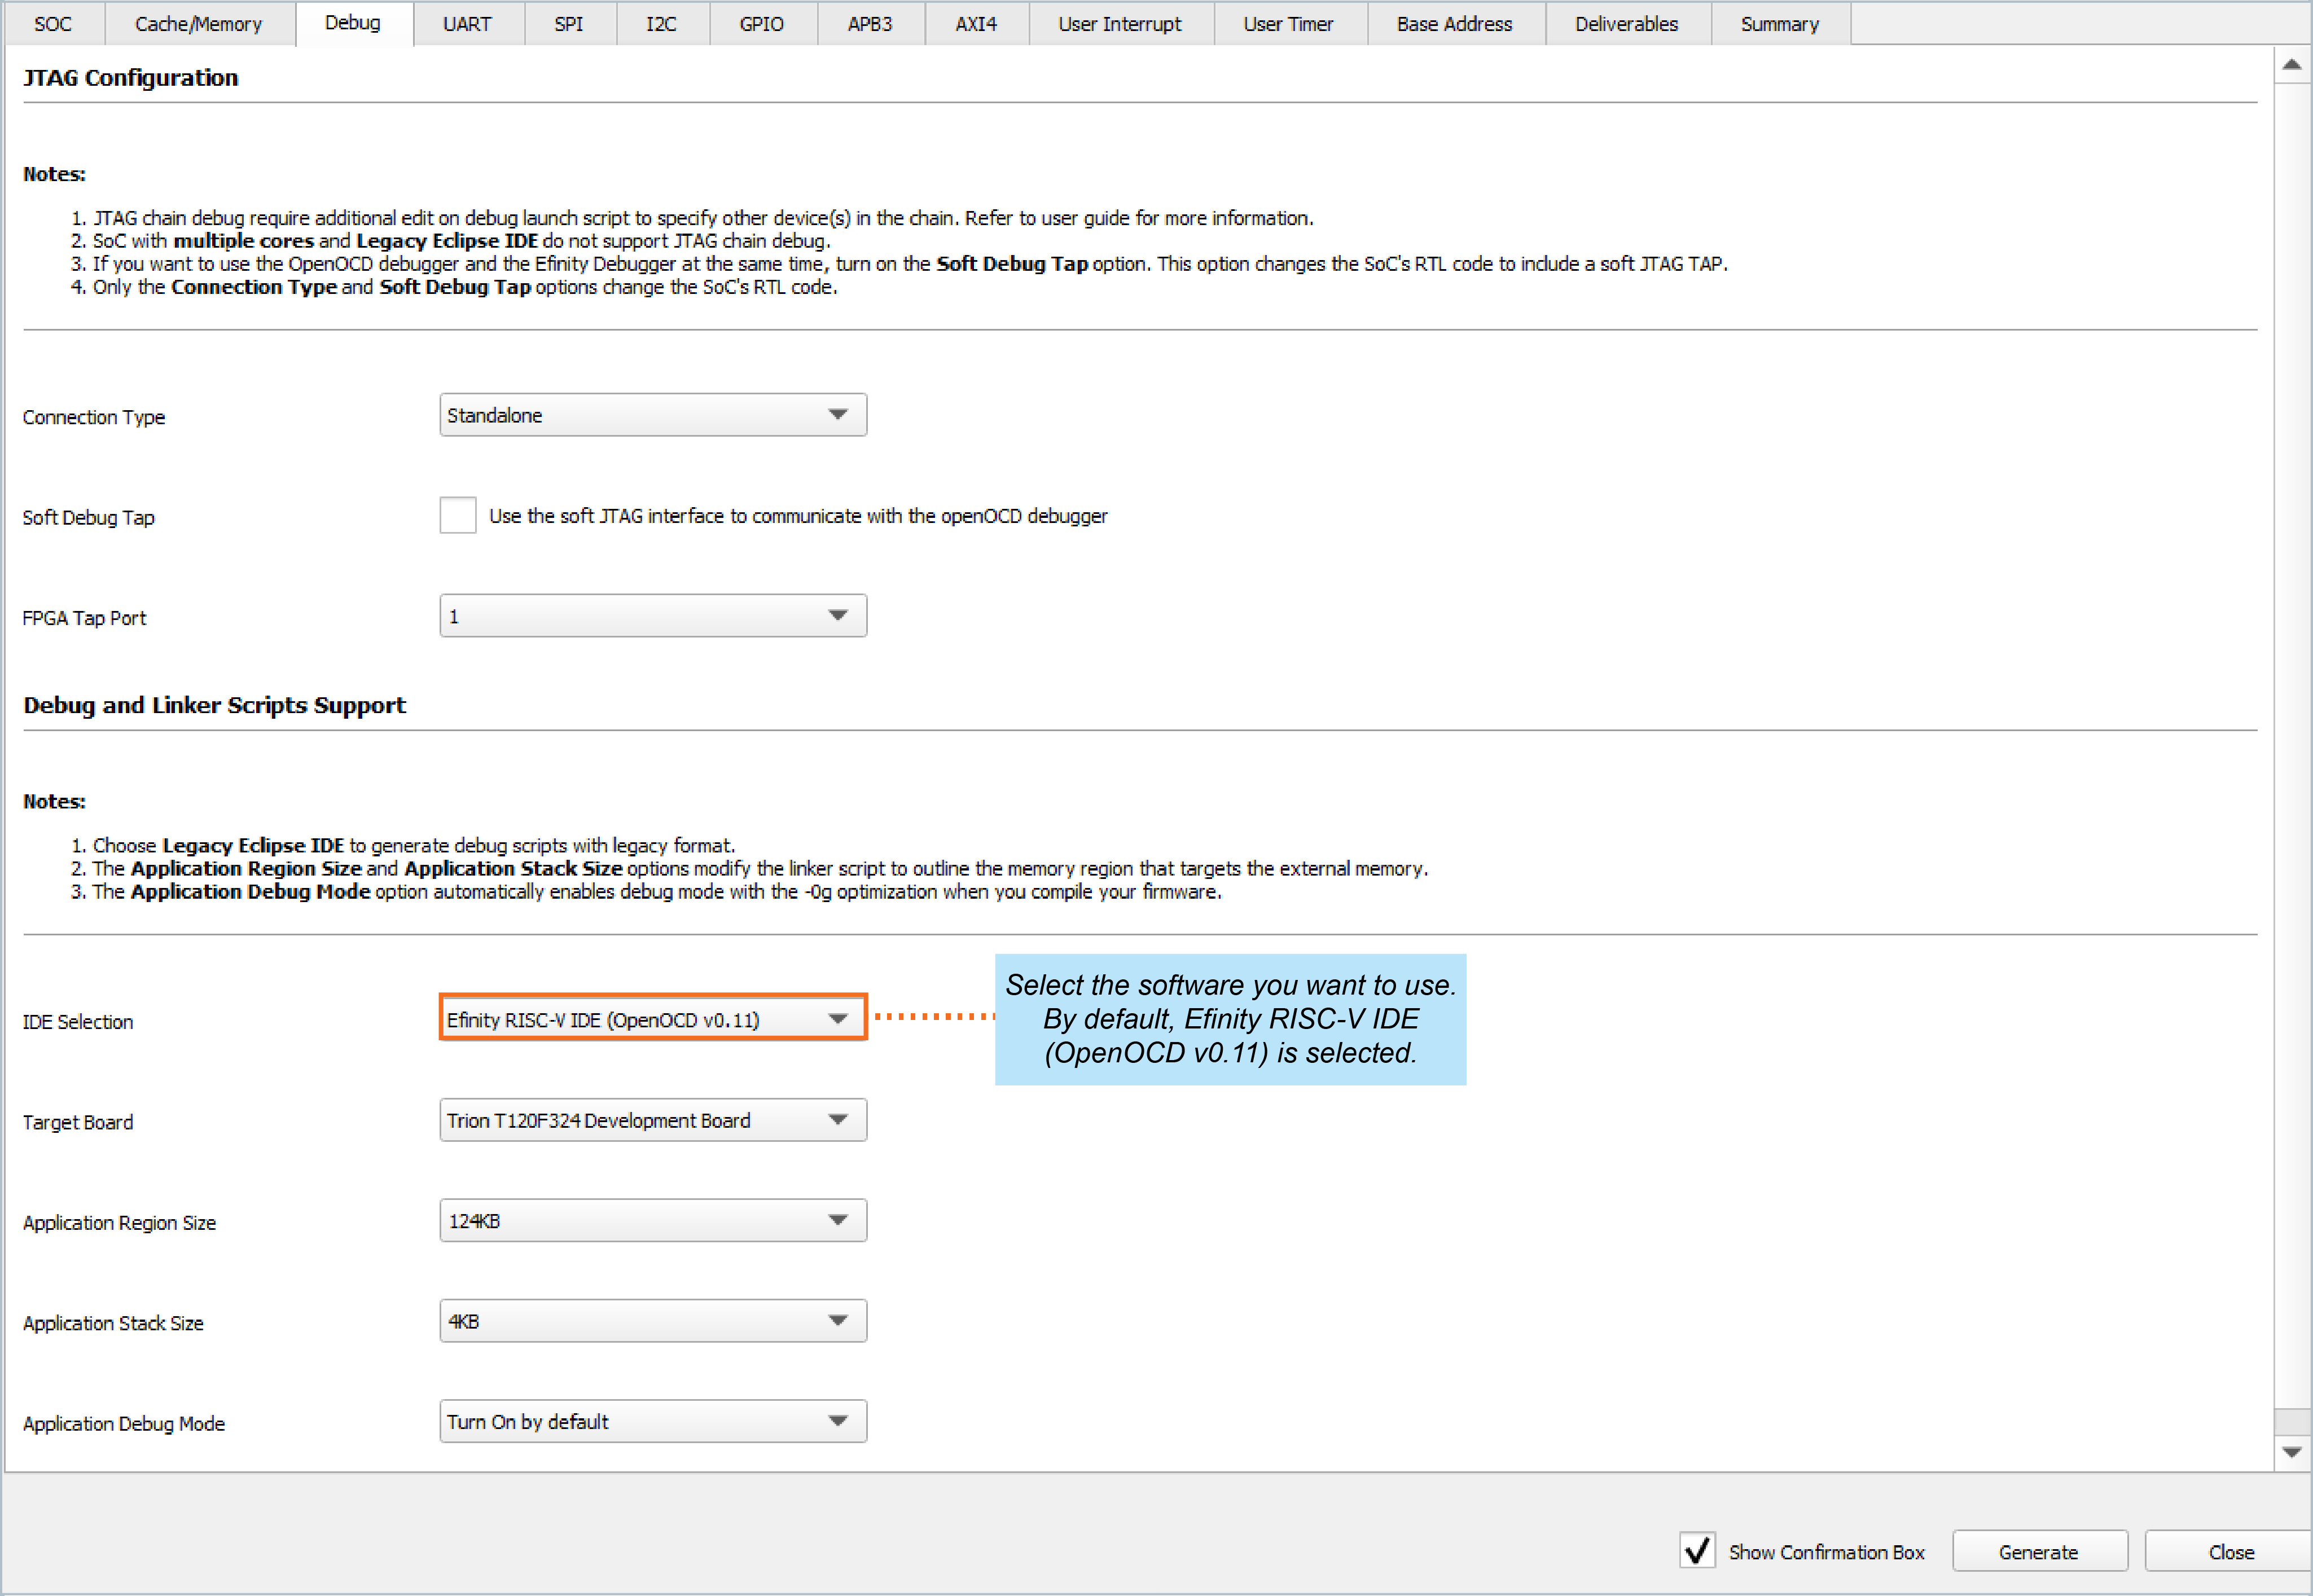Uncheck Show Confirmation Box

1697,1551
